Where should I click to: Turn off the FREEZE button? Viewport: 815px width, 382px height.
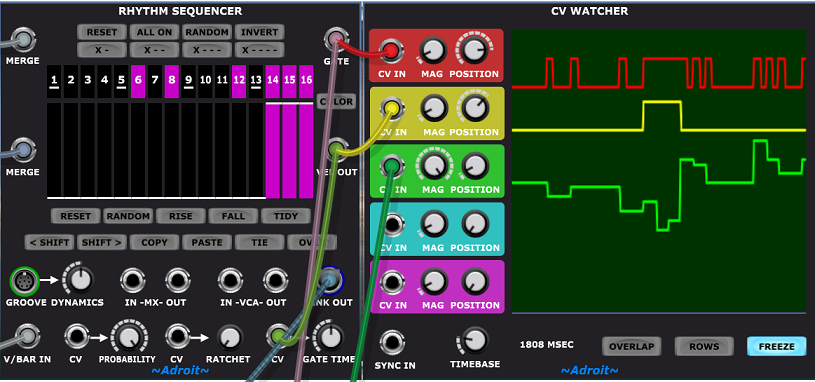[777, 346]
